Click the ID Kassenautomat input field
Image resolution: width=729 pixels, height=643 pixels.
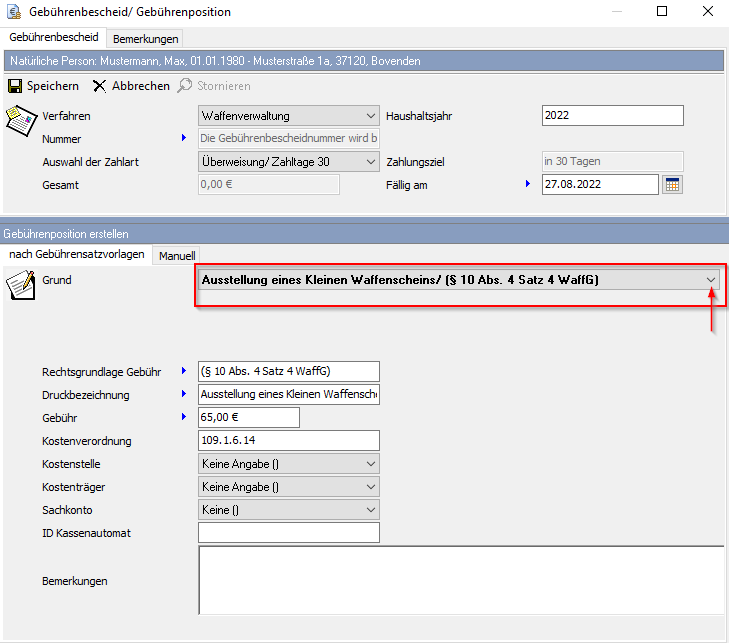[289, 533]
